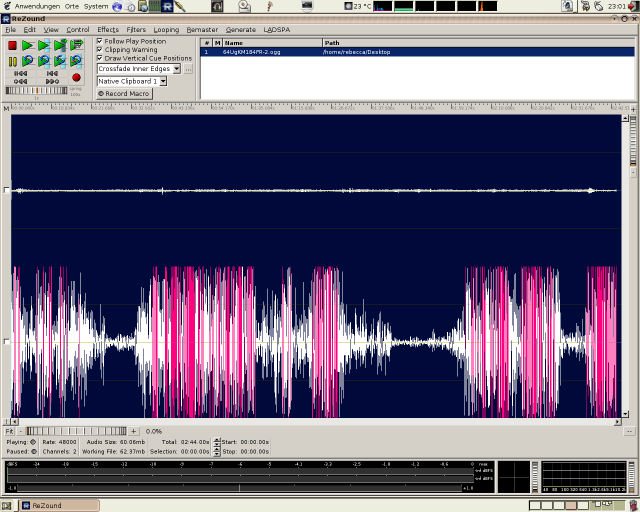Play selection once button

click(x=44, y=45)
